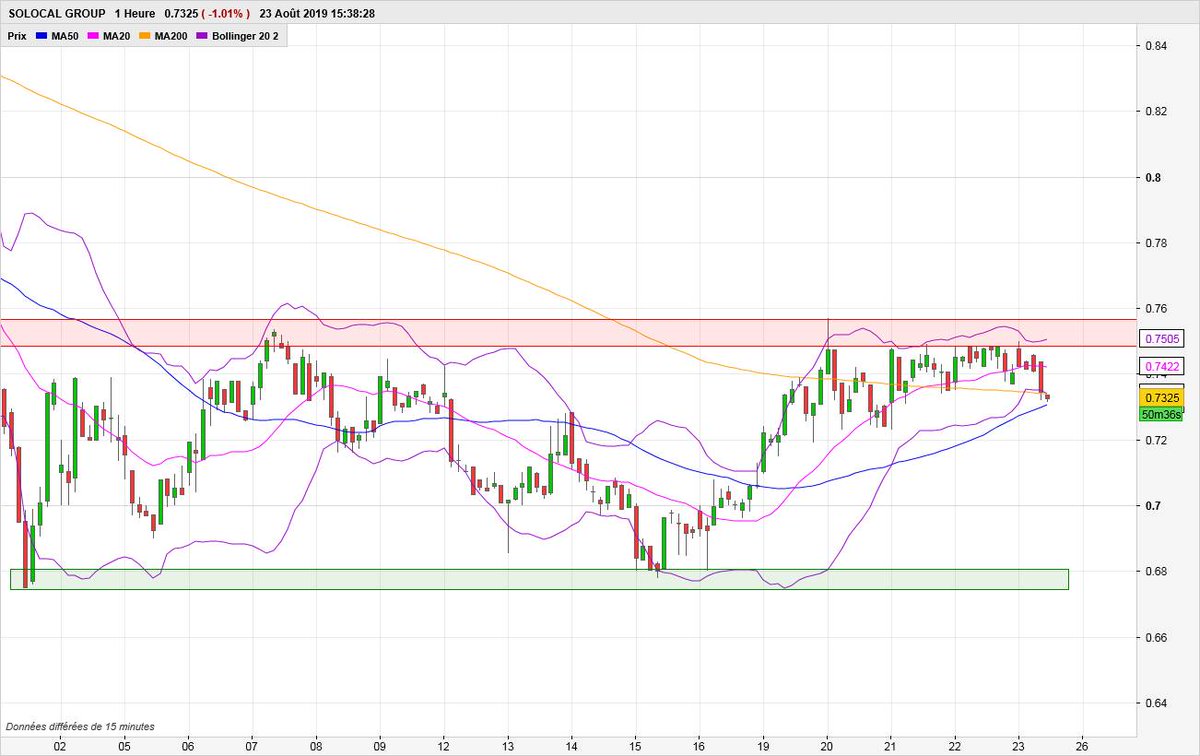Click the Prix legend label
Image resolution: width=1200 pixels, height=756 pixels.
[x=16, y=34]
